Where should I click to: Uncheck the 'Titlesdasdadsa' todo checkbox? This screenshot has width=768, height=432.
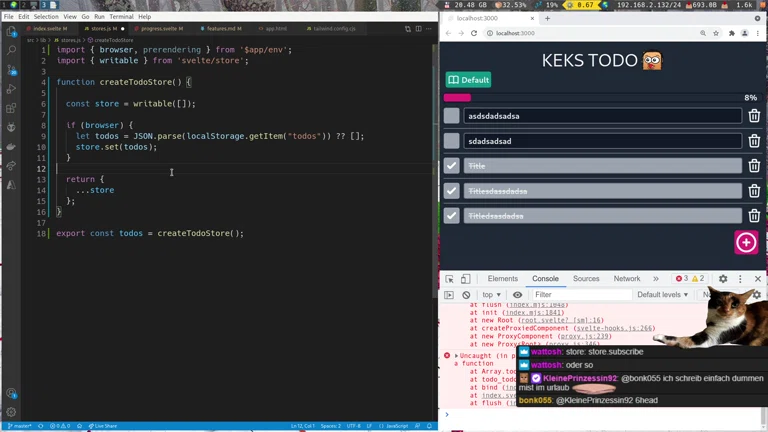452,191
